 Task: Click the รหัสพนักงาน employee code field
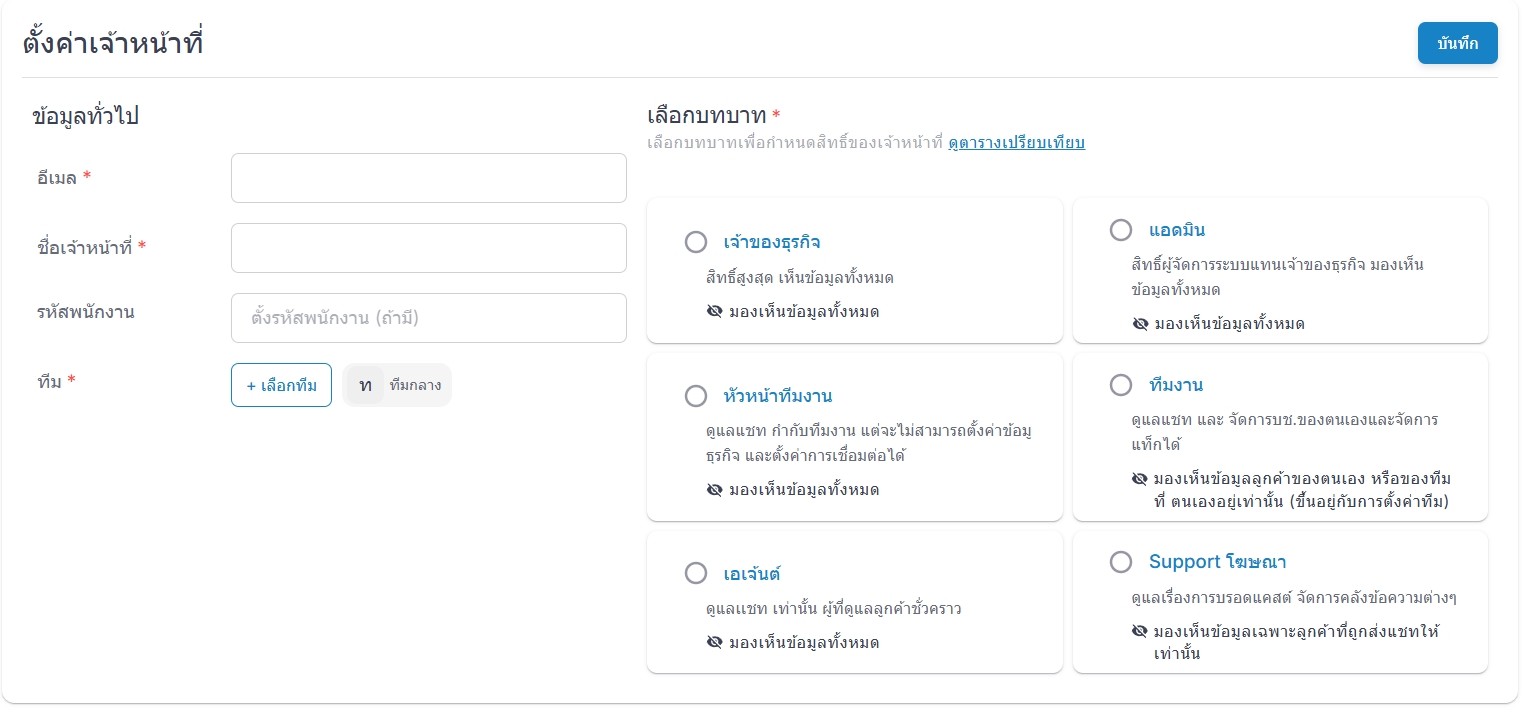429,318
